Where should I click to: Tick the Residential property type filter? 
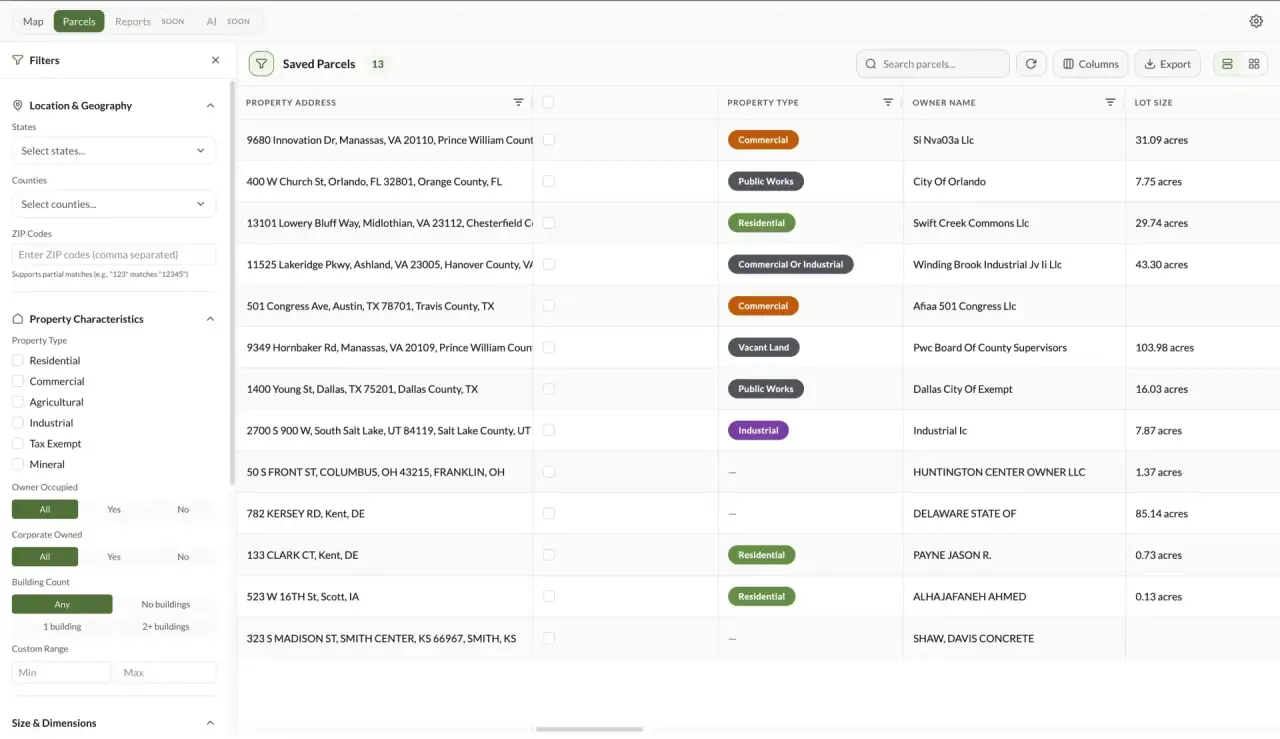point(18,360)
